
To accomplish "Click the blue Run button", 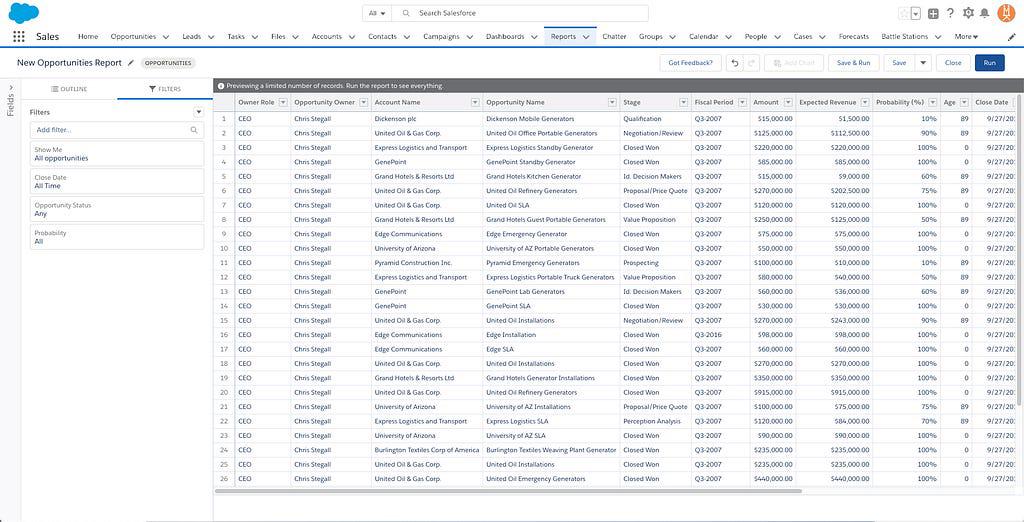I will (989, 63).
